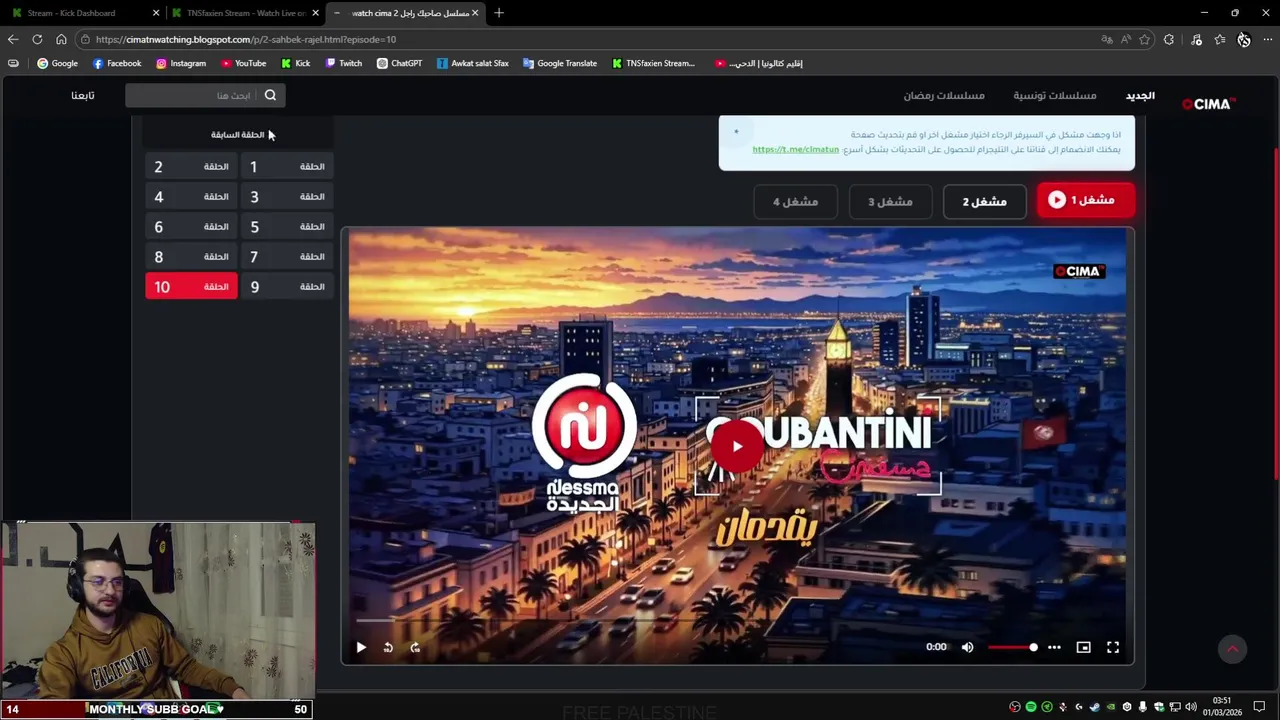Open the translate page icon in address bar
1280x720 pixels.
(x=1107, y=39)
